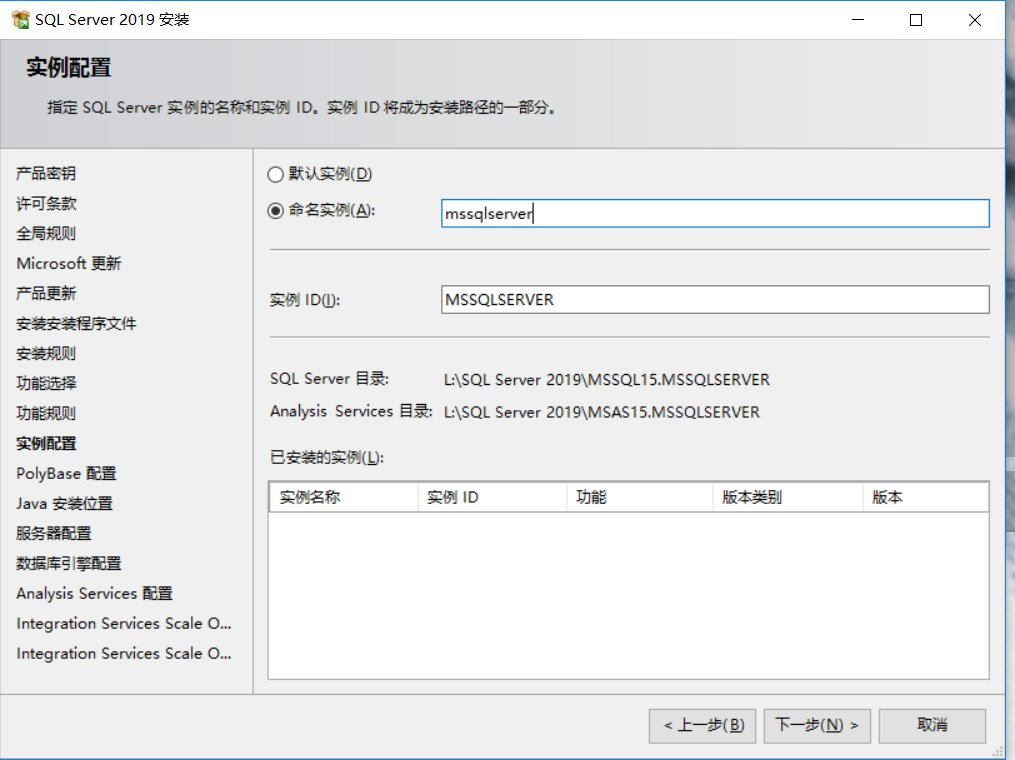The width and height of the screenshot is (1015, 760).
Task: Select the 功能规则 step
Action: 46,413
